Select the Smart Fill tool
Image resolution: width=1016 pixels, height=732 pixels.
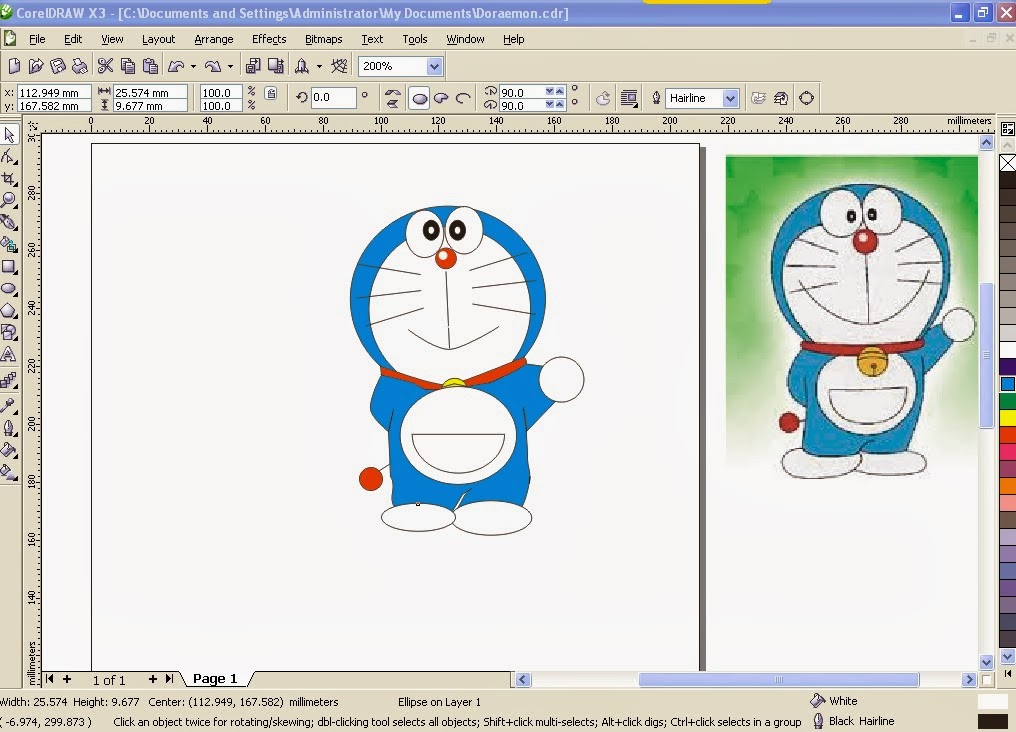click(x=9, y=244)
